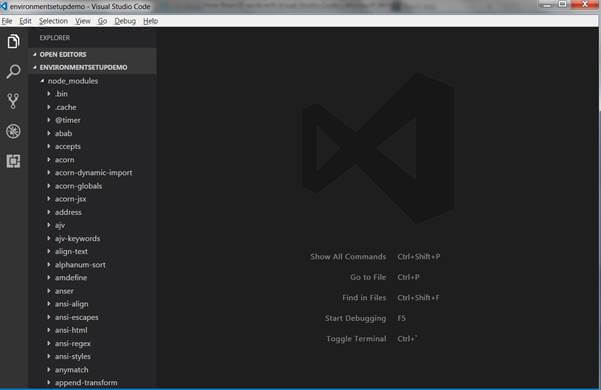Click the VS Code logo in title bar

pyautogui.click(x=3, y=6)
